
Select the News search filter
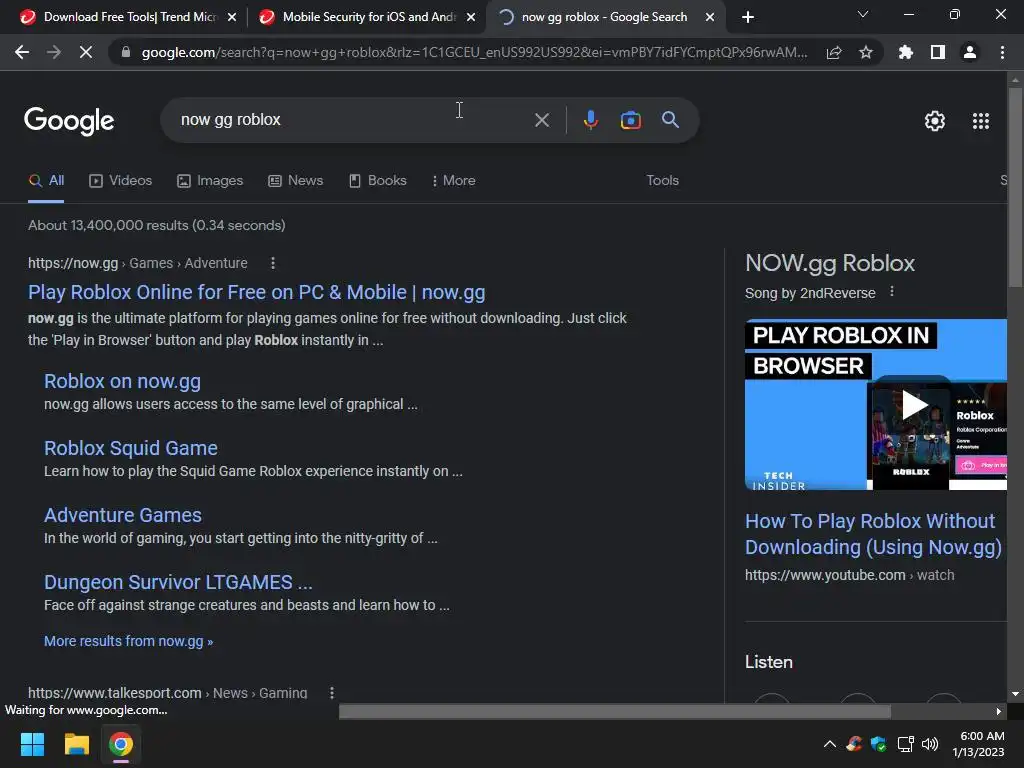[296, 180]
